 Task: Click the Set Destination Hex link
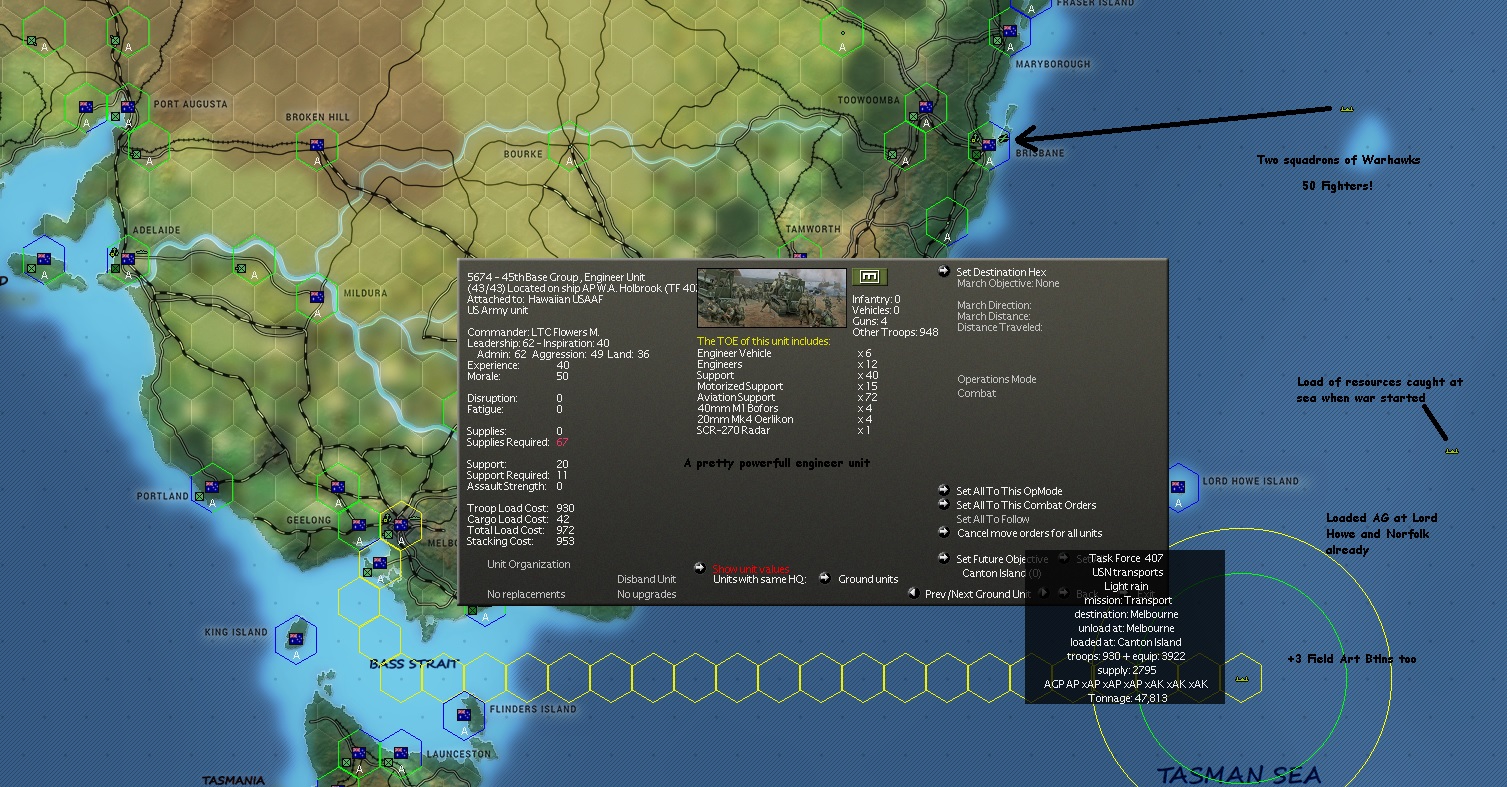click(x=1001, y=272)
